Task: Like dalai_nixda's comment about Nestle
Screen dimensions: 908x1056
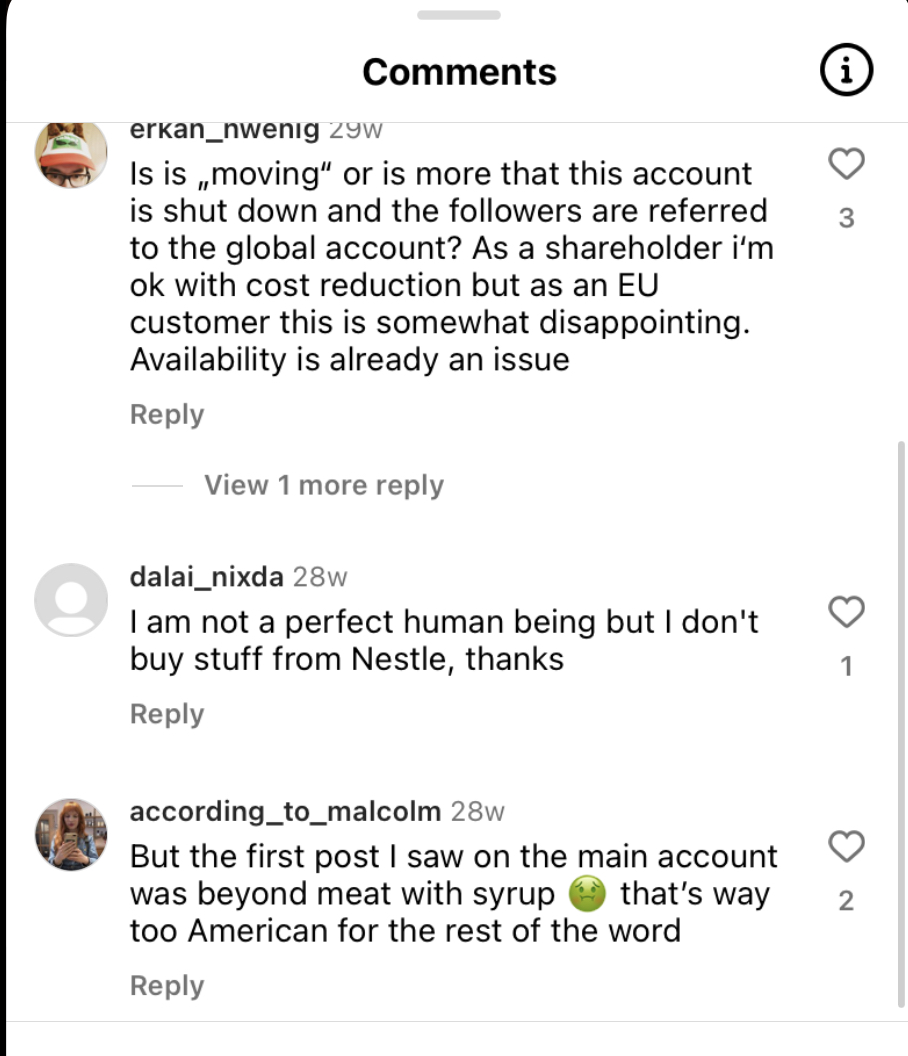Action: pos(847,612)
